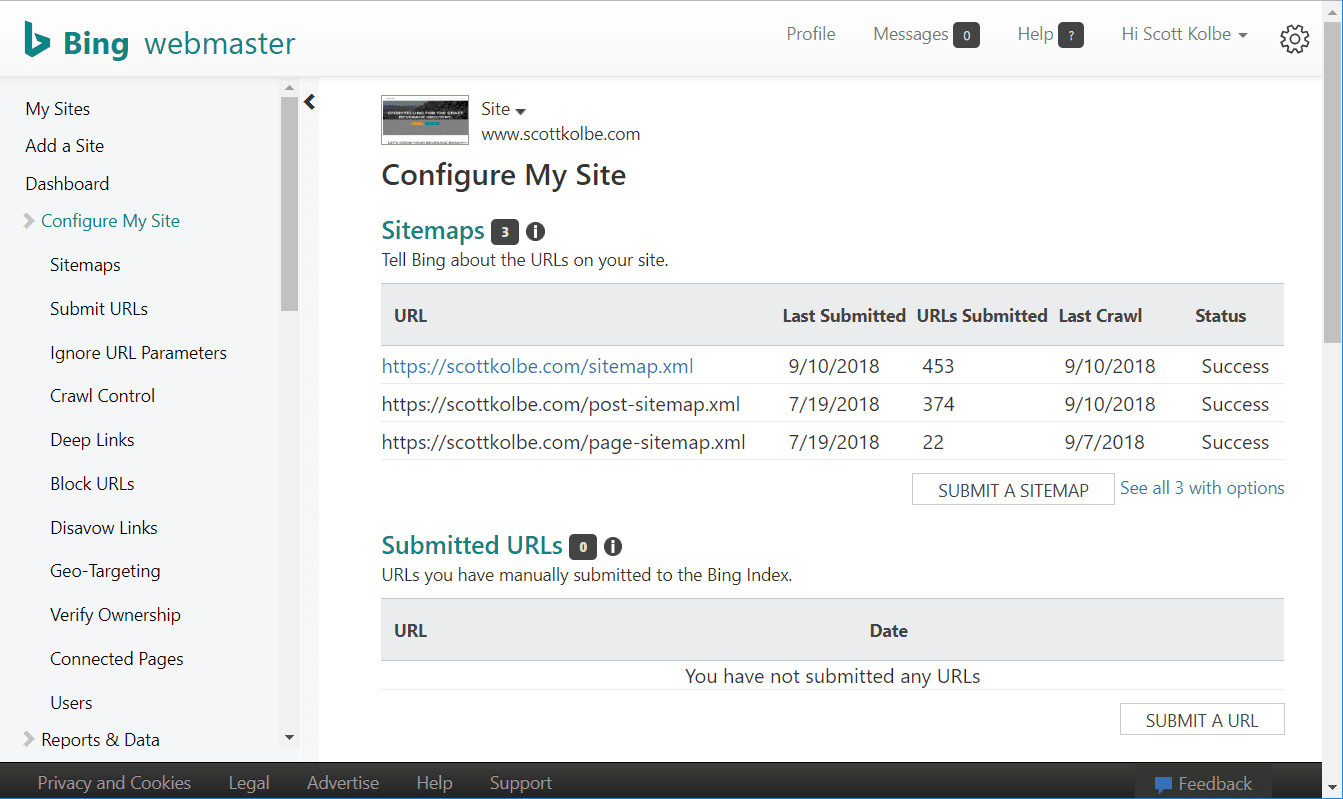Open Crawl Control
This screenshot has width=1343, height=799.
click(103, 396)
